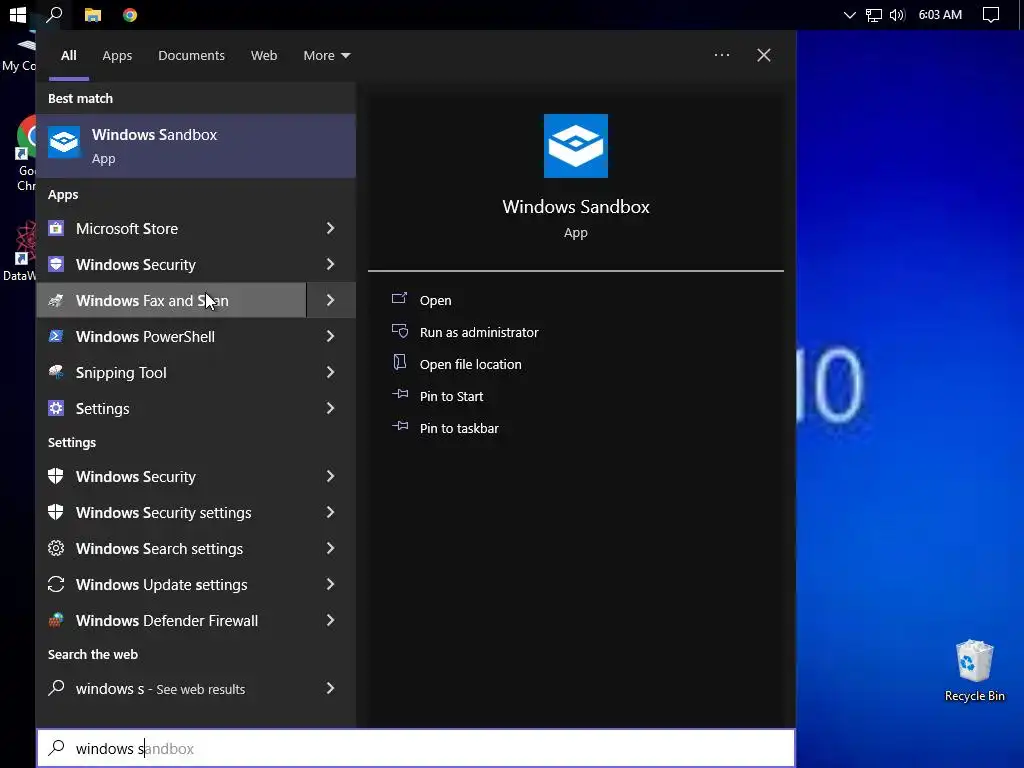Viewport: 1024px width, 768px height.
Task: Expand Settings app result arrow
Action: (x=330, y=408)
